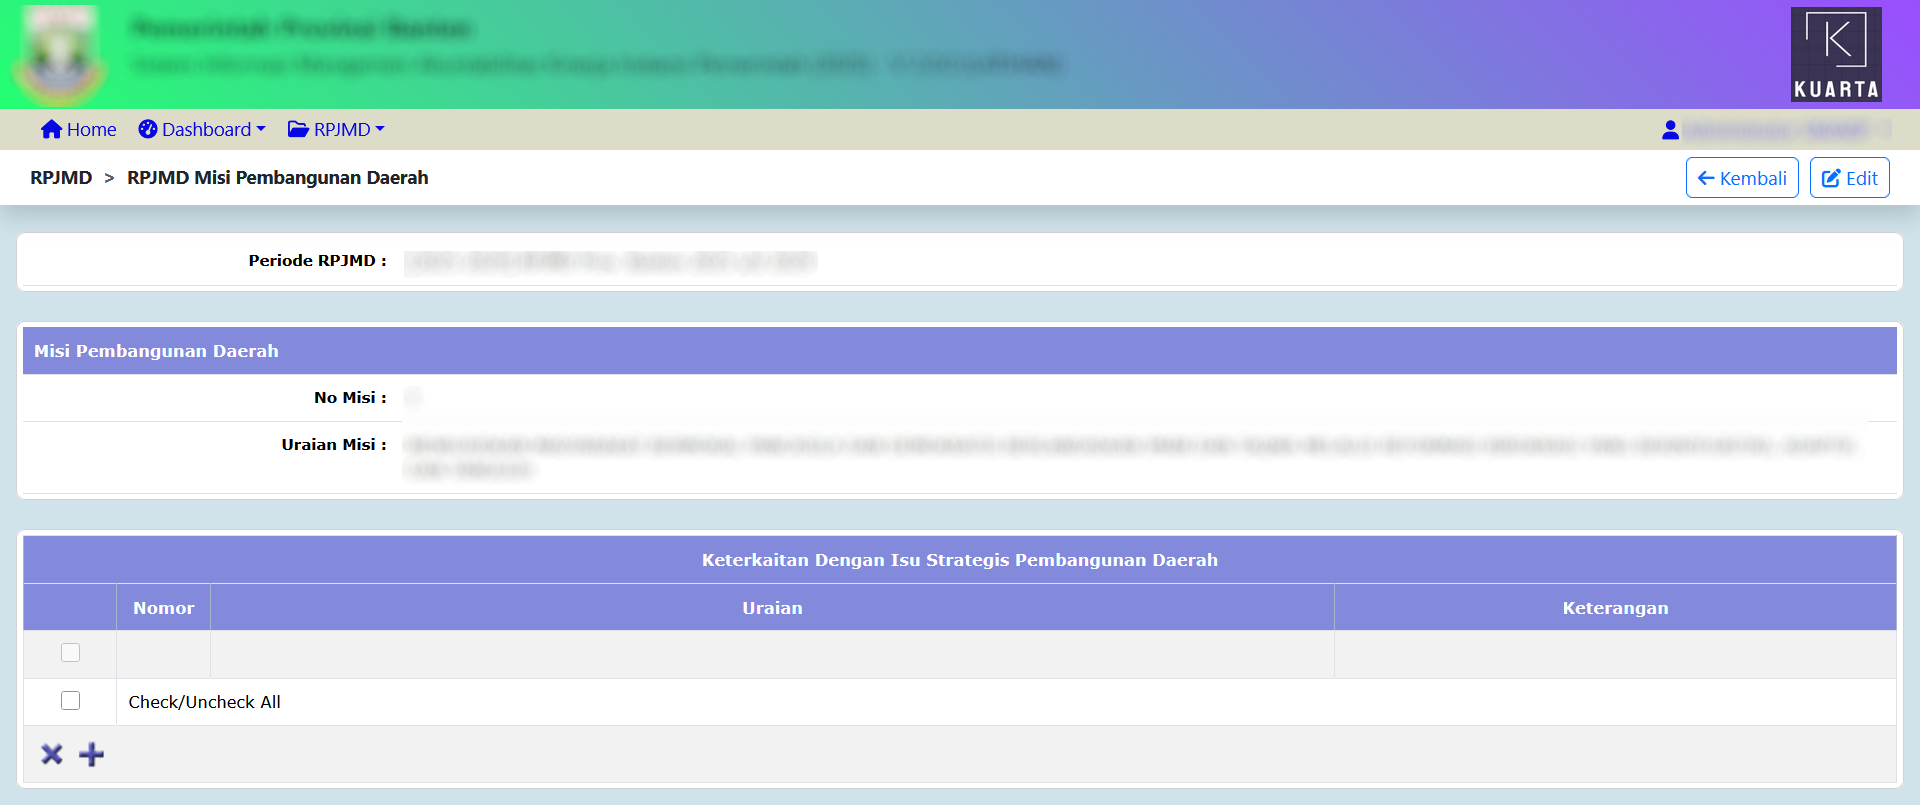1920x805 pixels.
Task: Click the Home house icon
Action: click(x=51, y=130)
